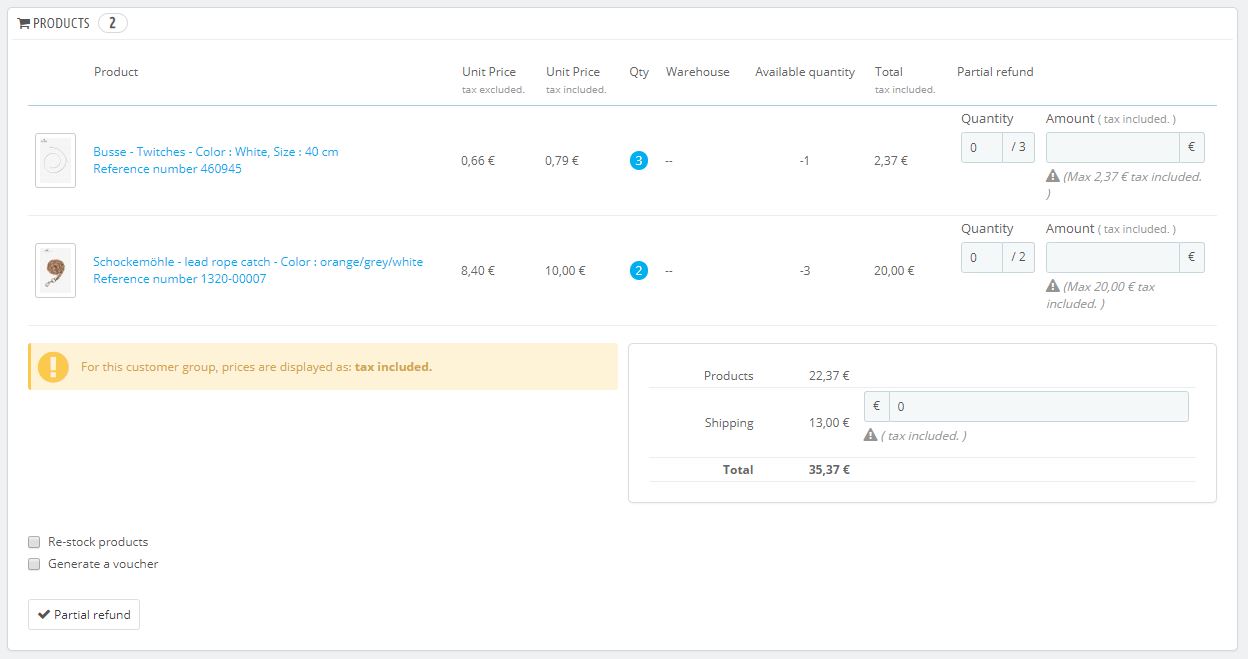The height and width of the screenshot is (659, 1248).
Task: Click the Product column header
Action: click(116, 72)
